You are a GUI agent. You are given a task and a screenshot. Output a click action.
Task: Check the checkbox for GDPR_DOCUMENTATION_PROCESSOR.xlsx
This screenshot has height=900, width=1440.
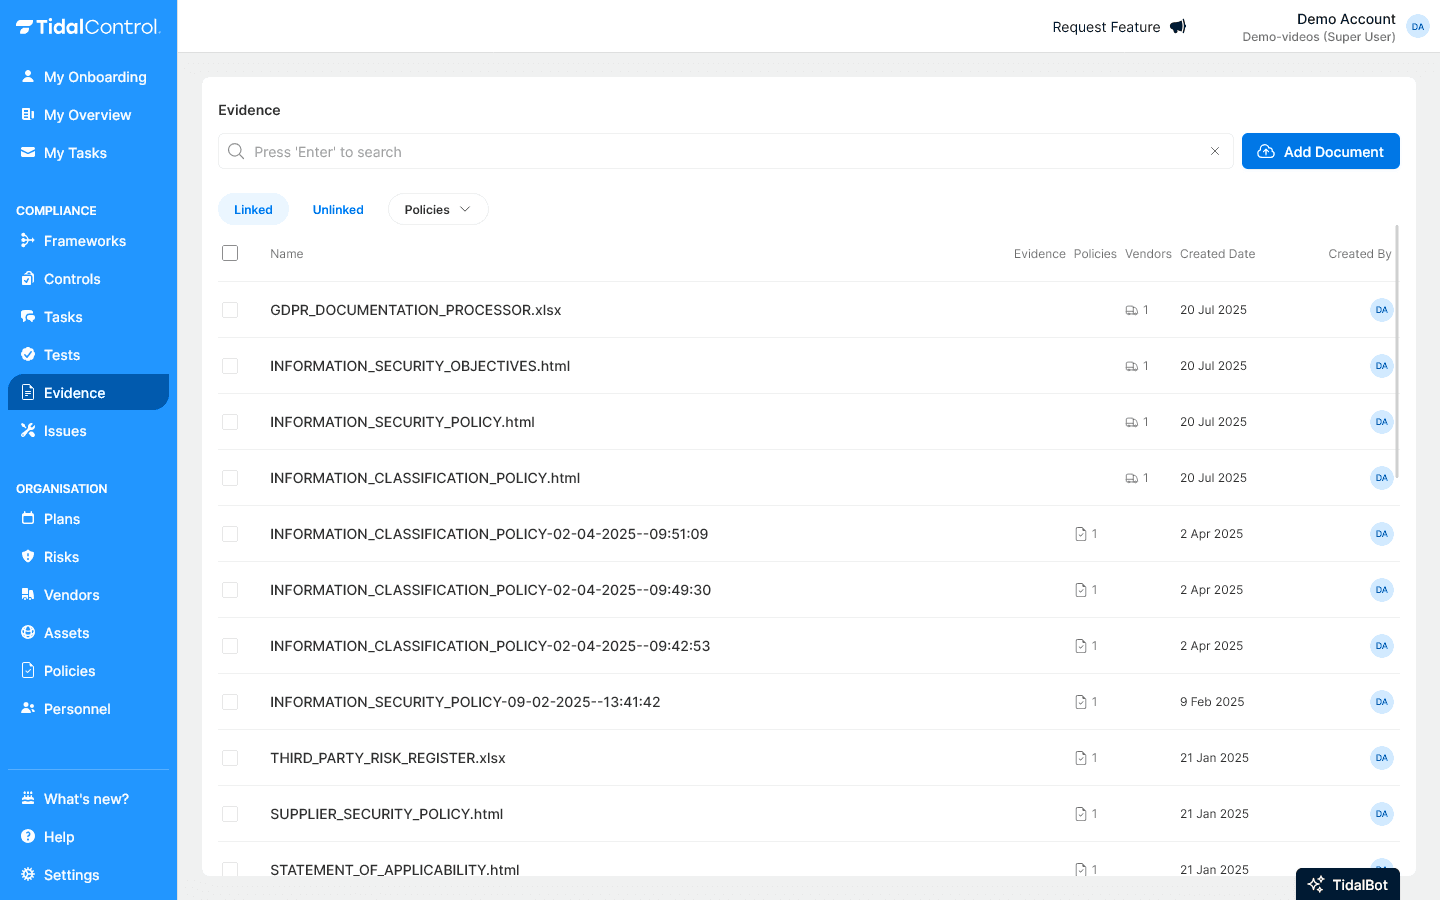(x=230, y=310)
